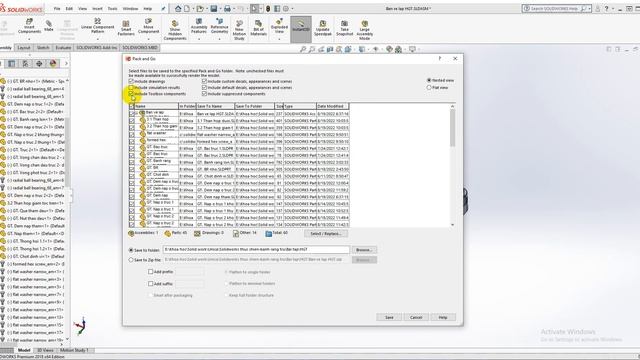Image resolution: width=640 pixels, height=360 pixels.
Task: Switch to the Sketch tab
Action: pos(43,48)
